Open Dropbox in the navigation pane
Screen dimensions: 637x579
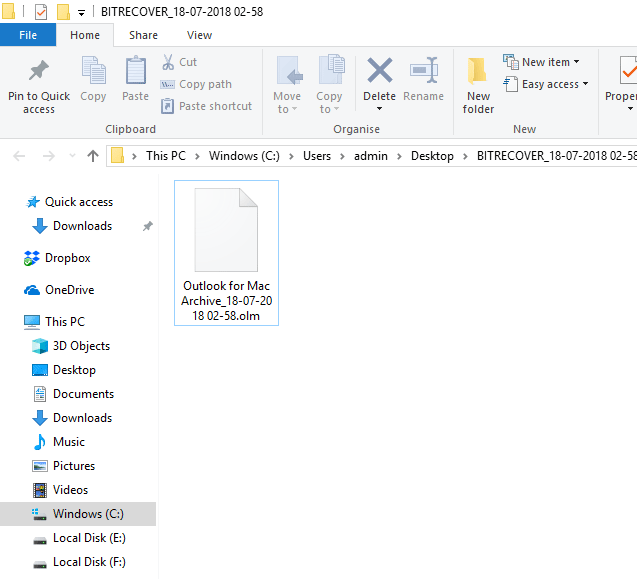pyautogui.click(x=67, y=258)
